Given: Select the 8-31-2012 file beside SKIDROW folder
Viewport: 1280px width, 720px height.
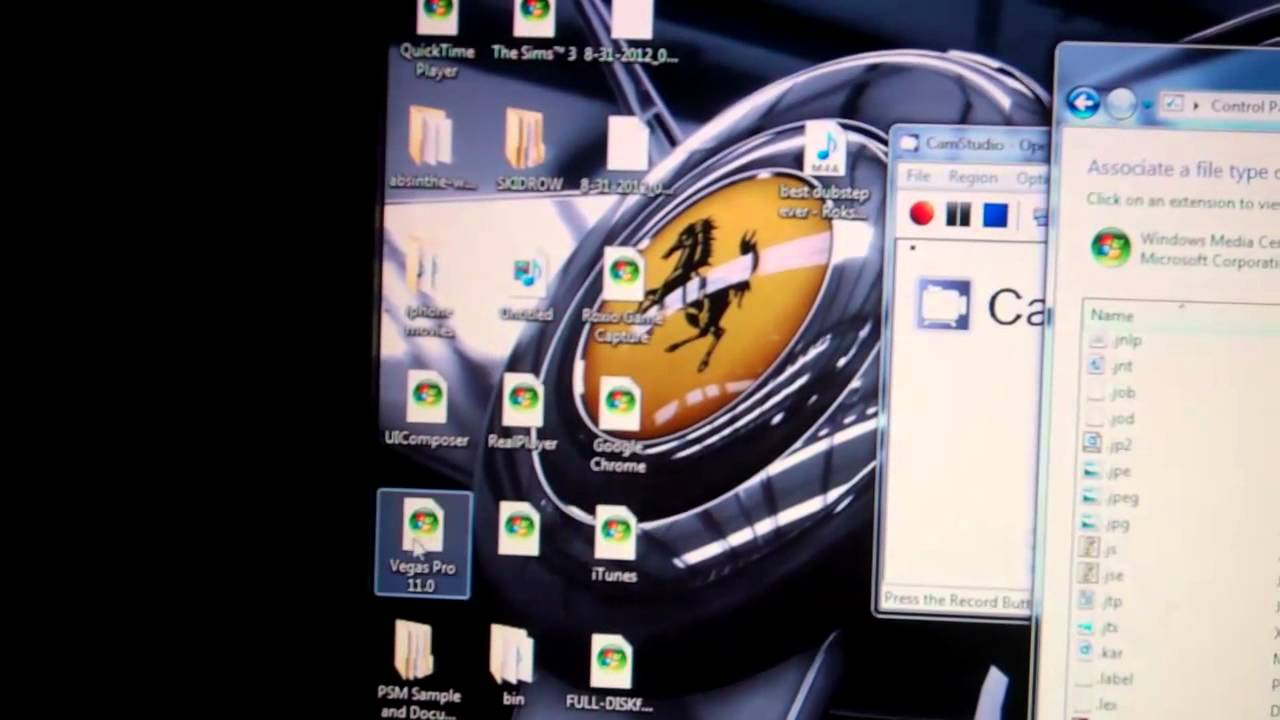Looking at the screenshot, I should point(627,154).
